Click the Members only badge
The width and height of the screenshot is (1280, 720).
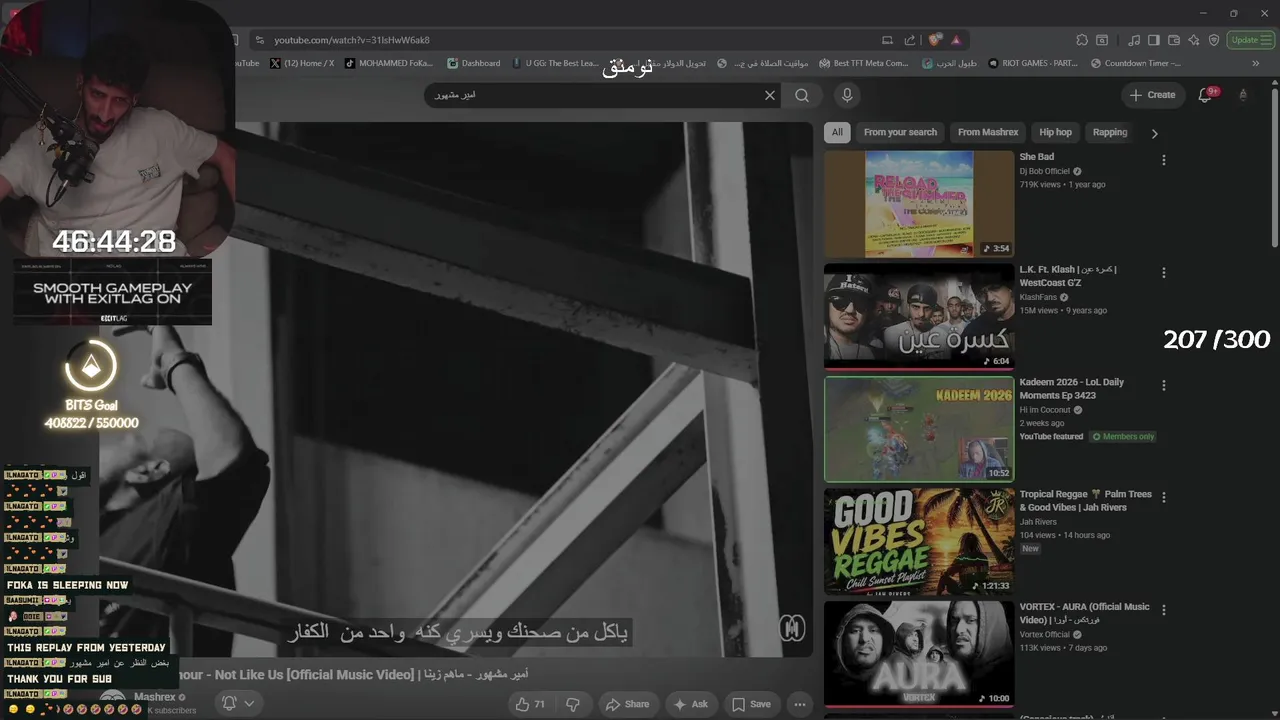coord(1123,437)
